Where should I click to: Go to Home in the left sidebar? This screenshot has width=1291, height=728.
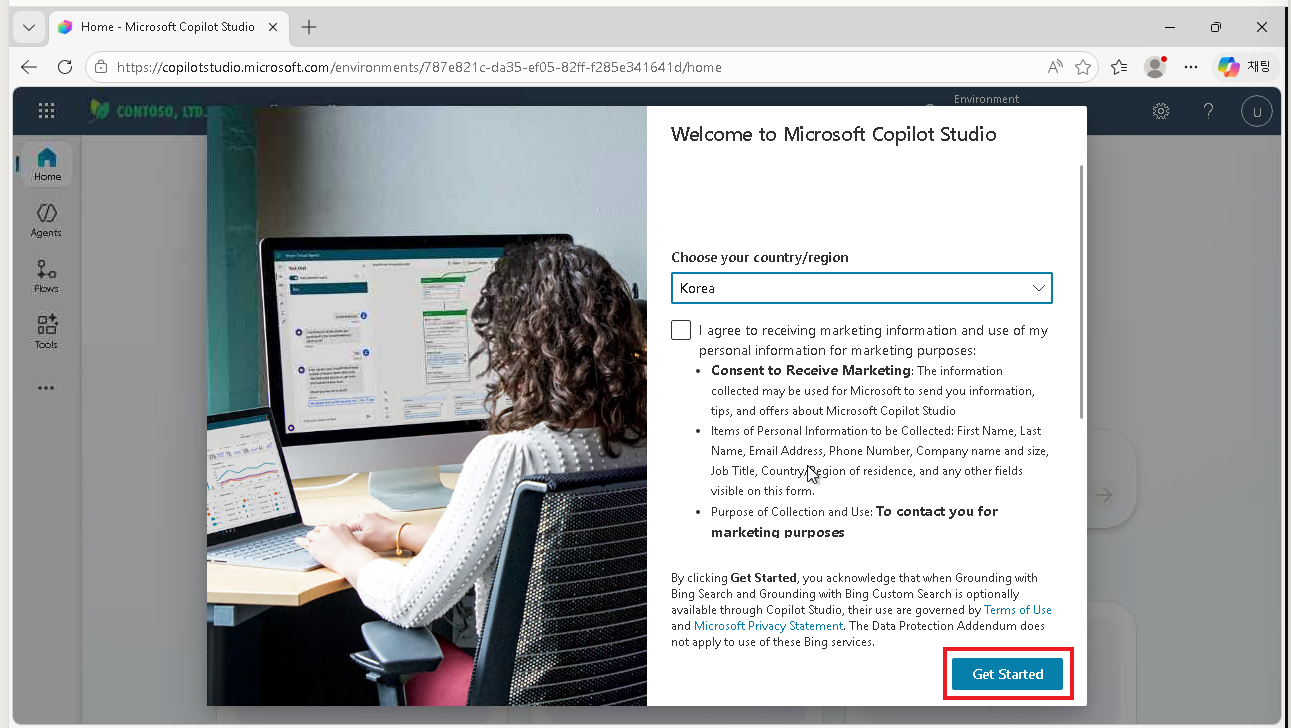tap(47, 165)
